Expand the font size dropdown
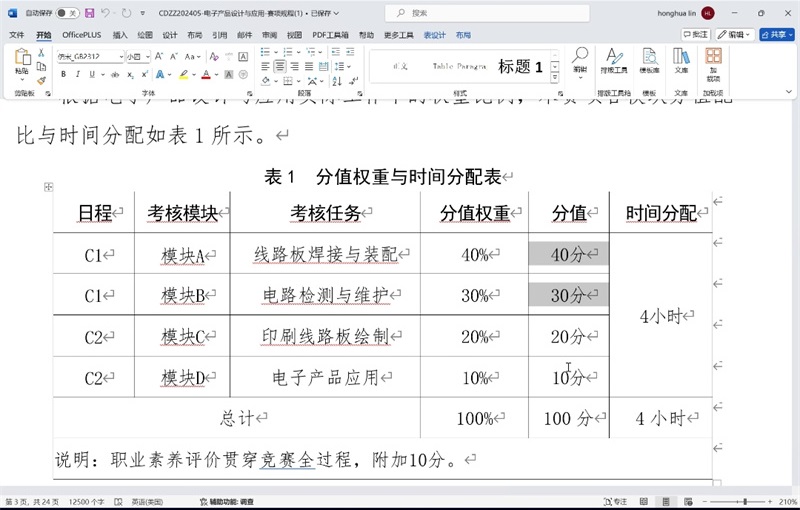The image size is (800, 510). [146, 57]
